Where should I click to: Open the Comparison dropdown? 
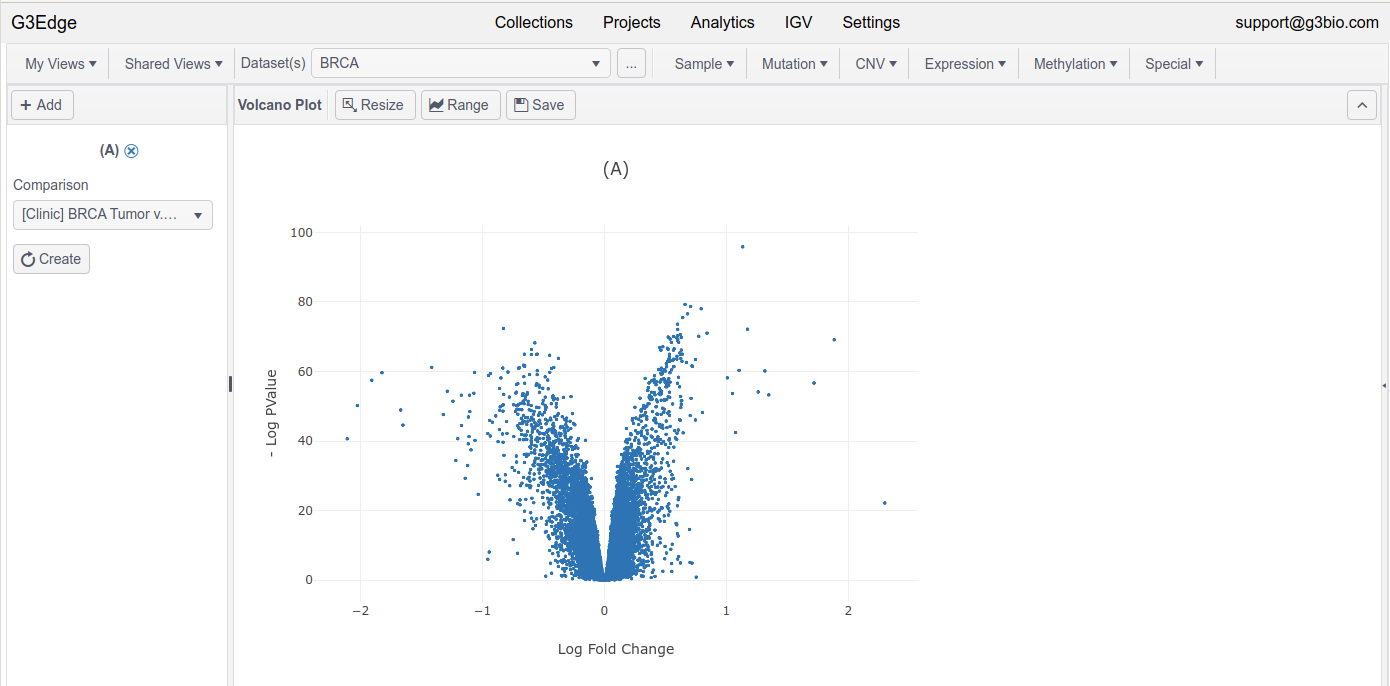click(x=113, y=215)
